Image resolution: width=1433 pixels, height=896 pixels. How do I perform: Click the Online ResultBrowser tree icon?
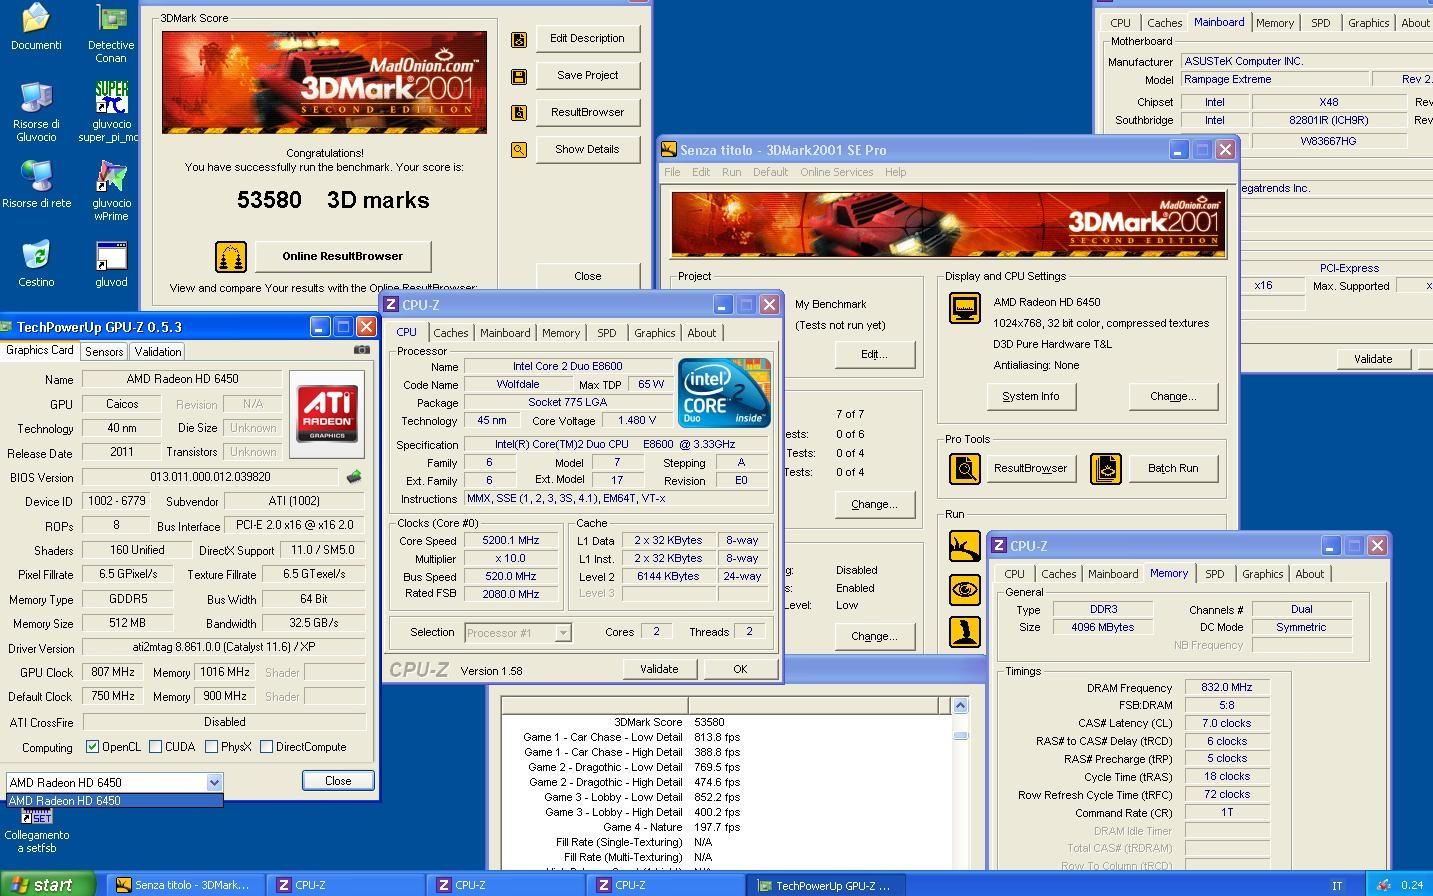pos(231,257)
